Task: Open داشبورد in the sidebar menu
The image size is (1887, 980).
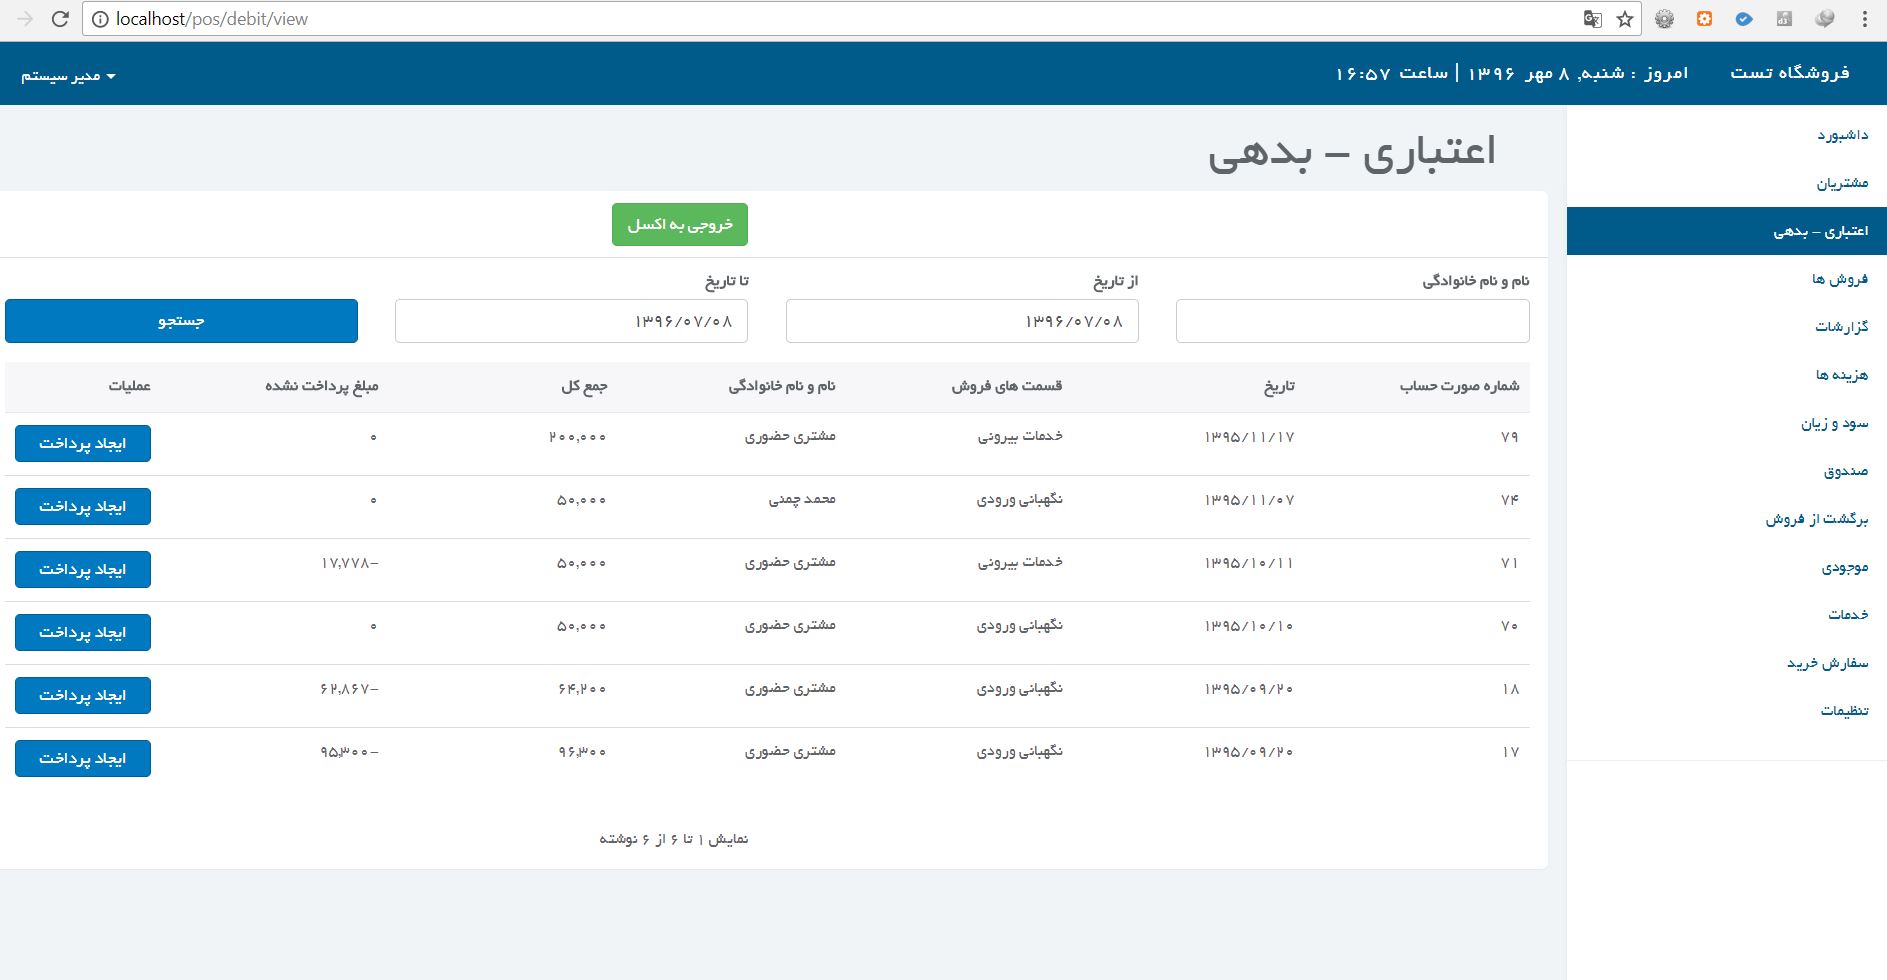Action: pos(1842,135)
